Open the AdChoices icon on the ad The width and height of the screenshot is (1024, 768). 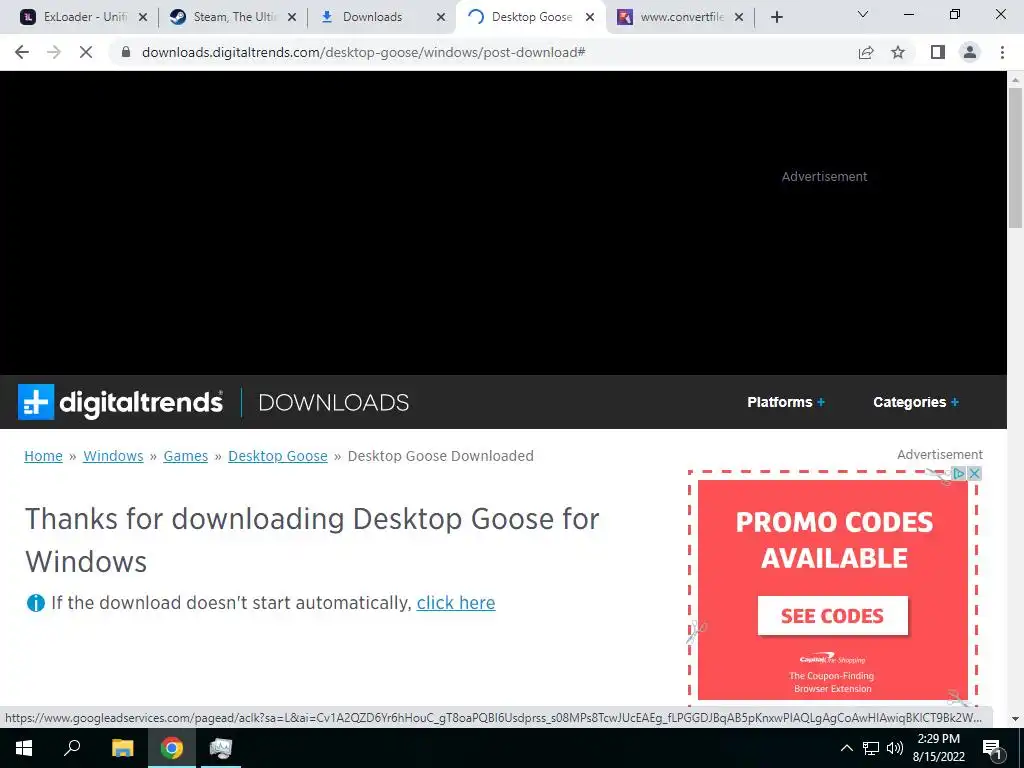(x=959, y=473)
